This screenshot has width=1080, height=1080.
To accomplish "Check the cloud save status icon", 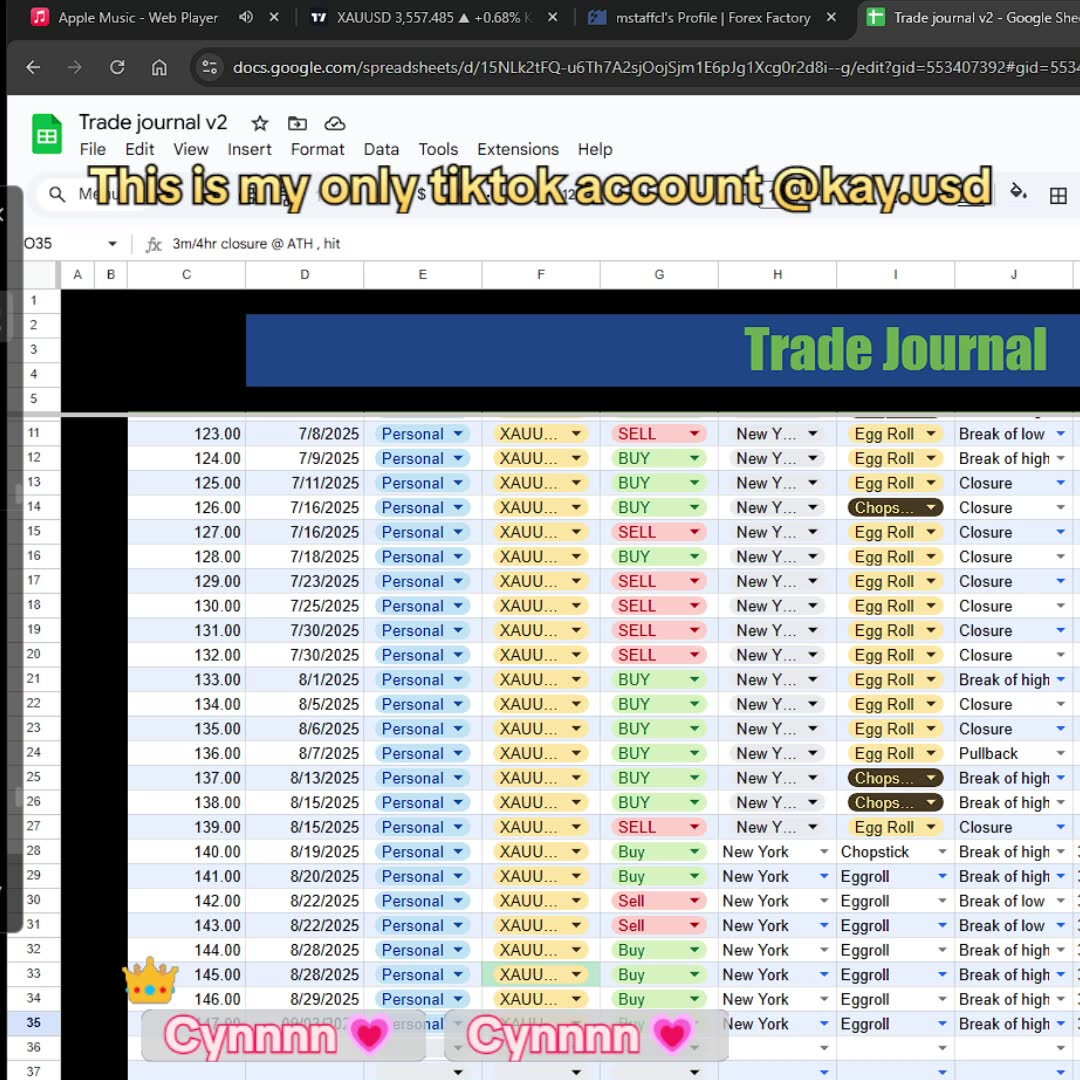I will coord(334,123).
